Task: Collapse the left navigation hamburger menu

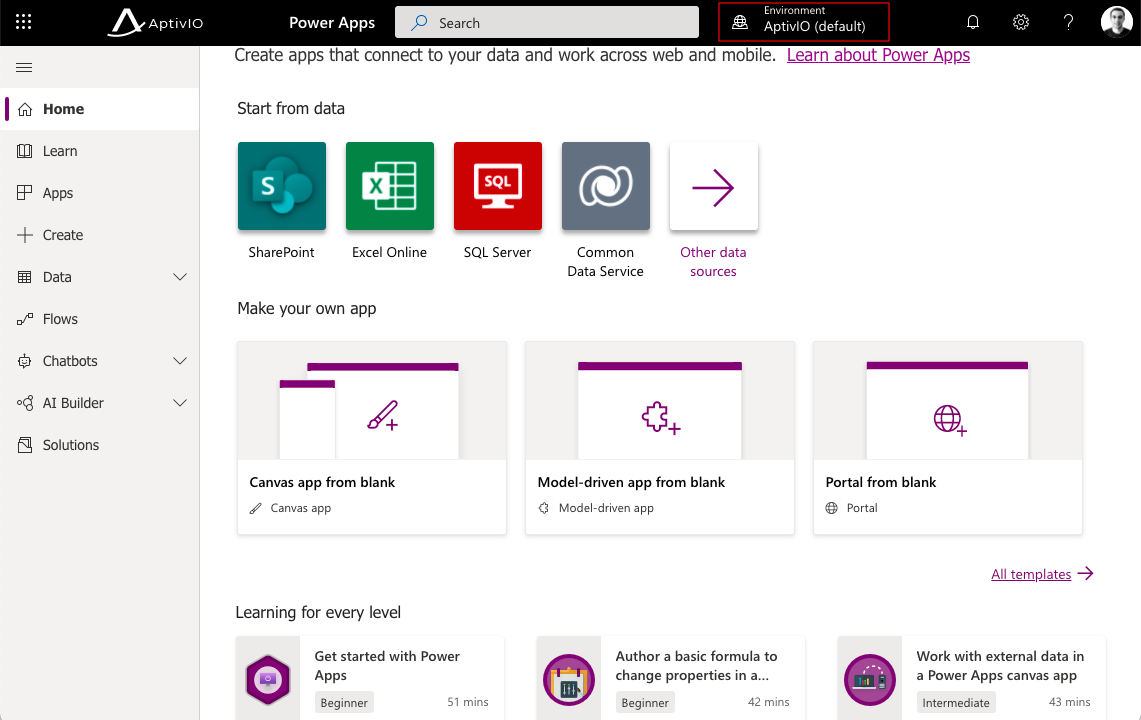Action: tap(24, 68)
